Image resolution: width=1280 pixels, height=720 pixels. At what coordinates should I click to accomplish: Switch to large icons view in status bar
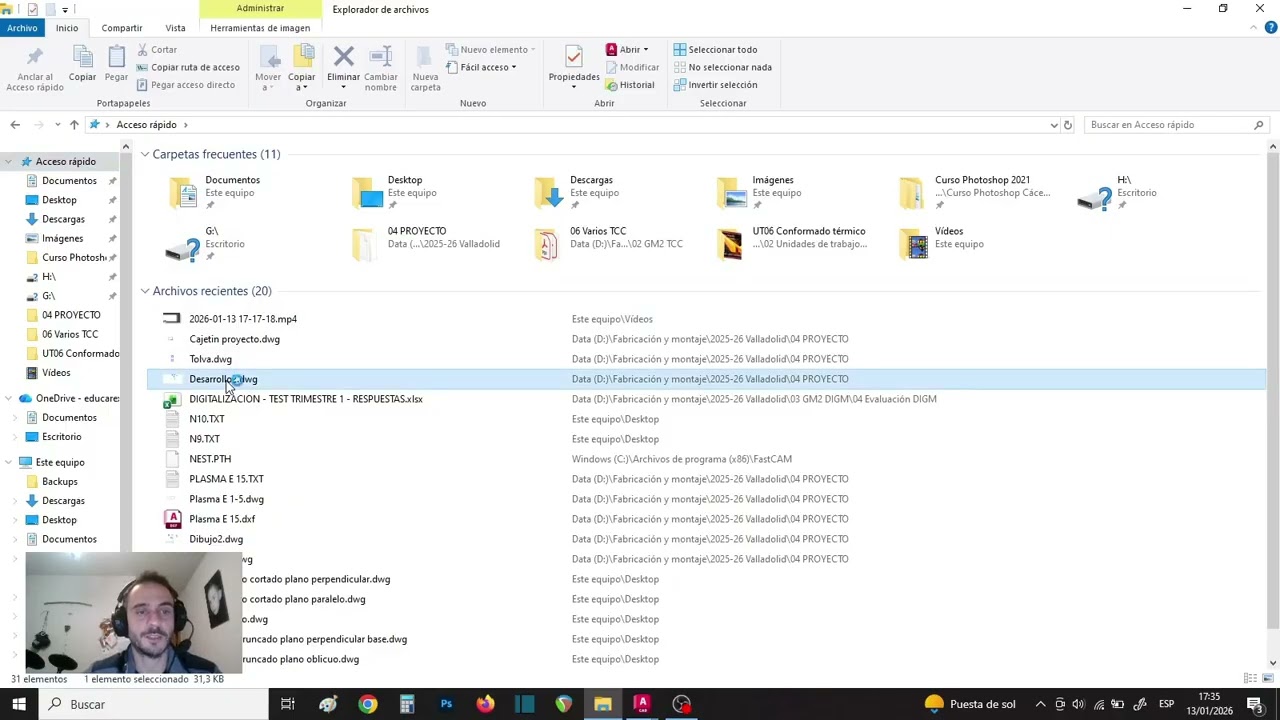point(1267,679)
